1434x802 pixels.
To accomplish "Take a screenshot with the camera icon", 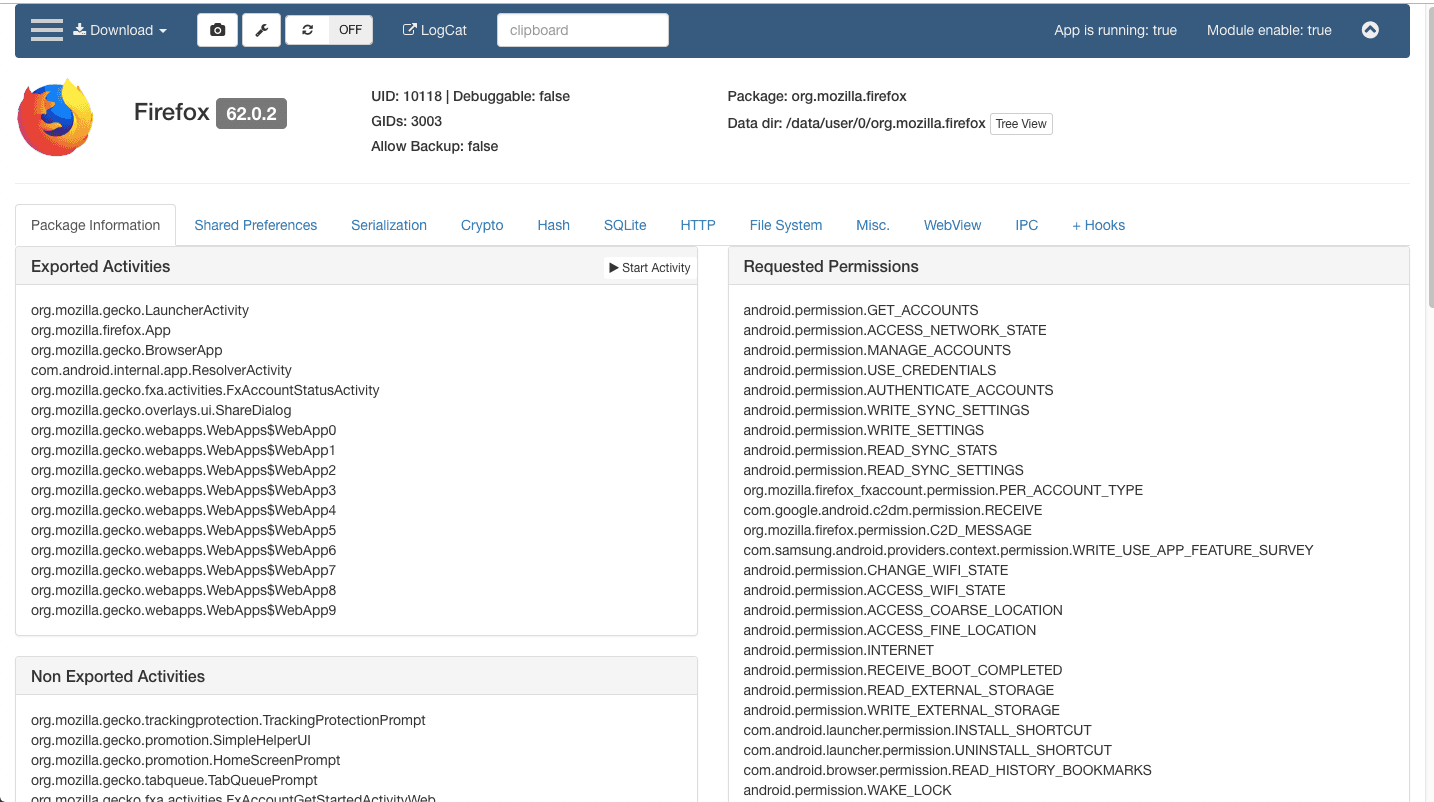I will pyautogui.click(x=217, y=30).
